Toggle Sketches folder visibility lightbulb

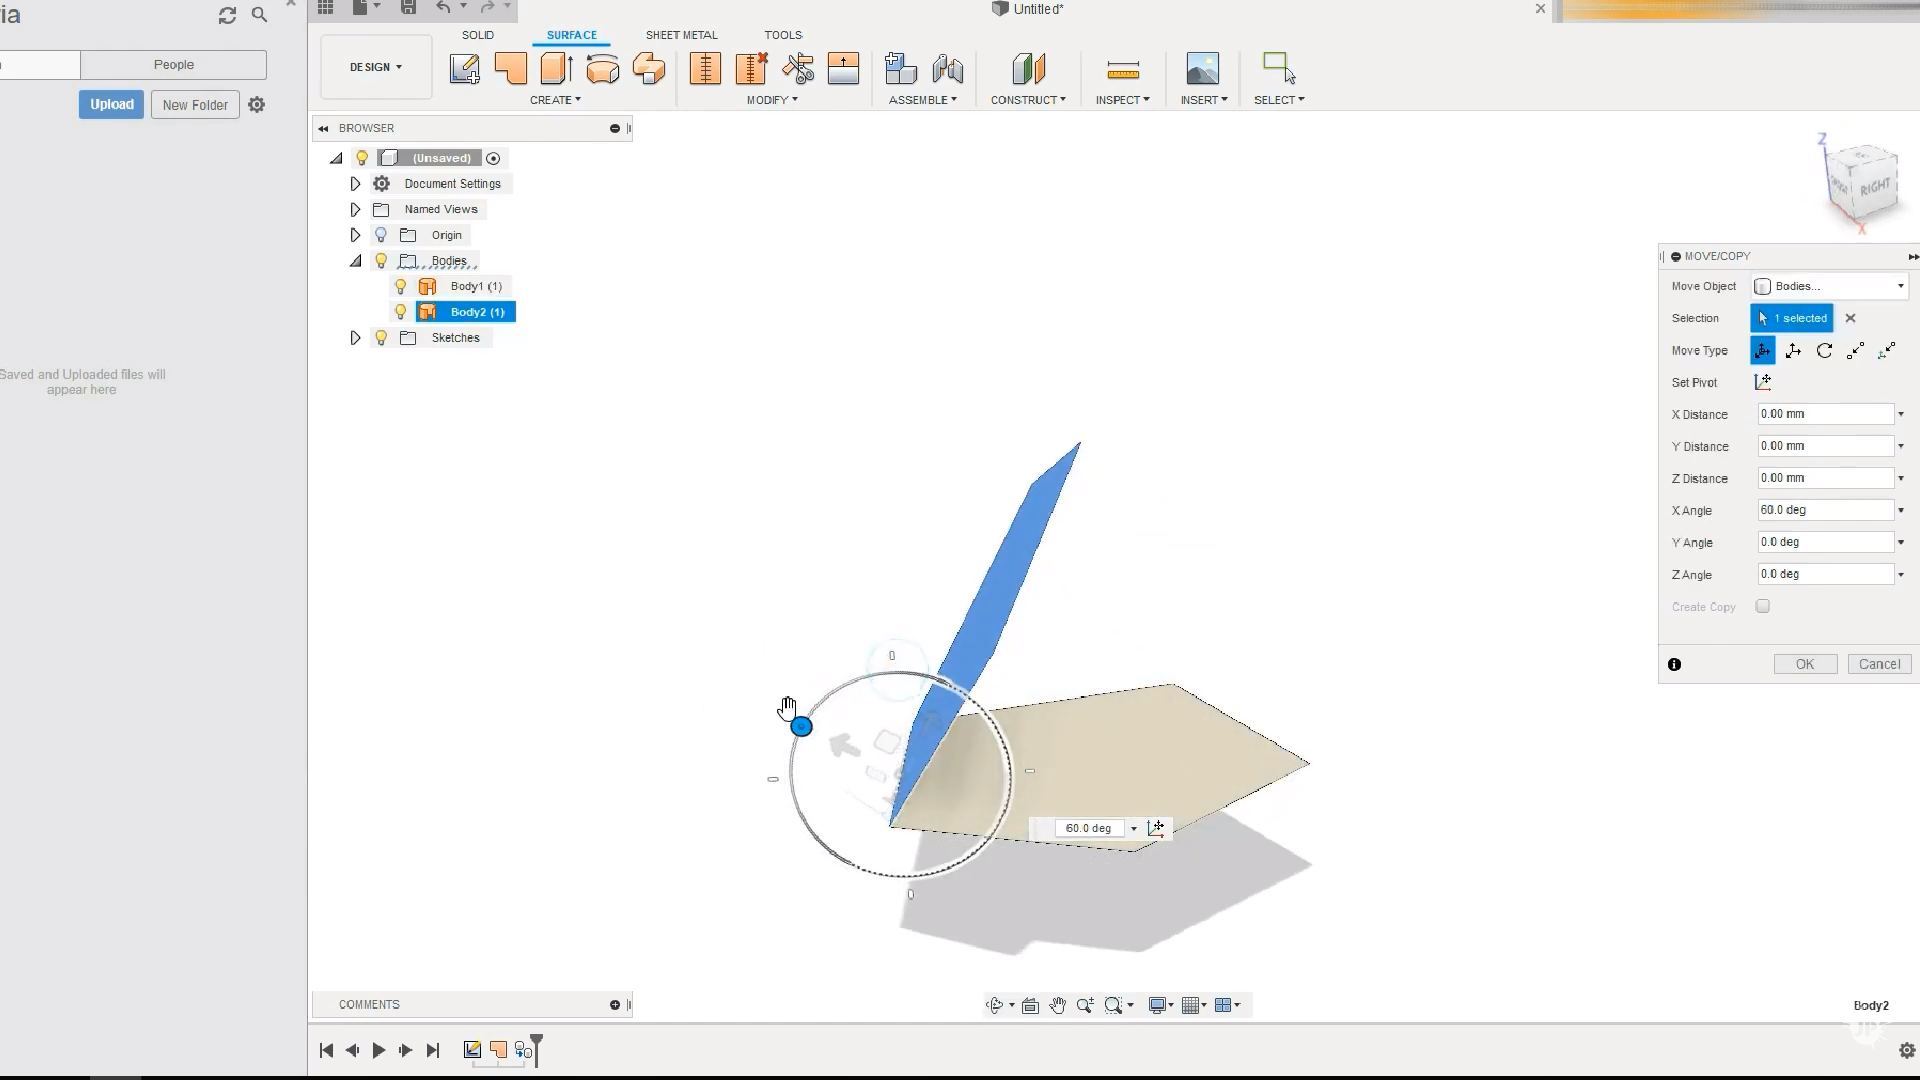click(x=381, y=338)
